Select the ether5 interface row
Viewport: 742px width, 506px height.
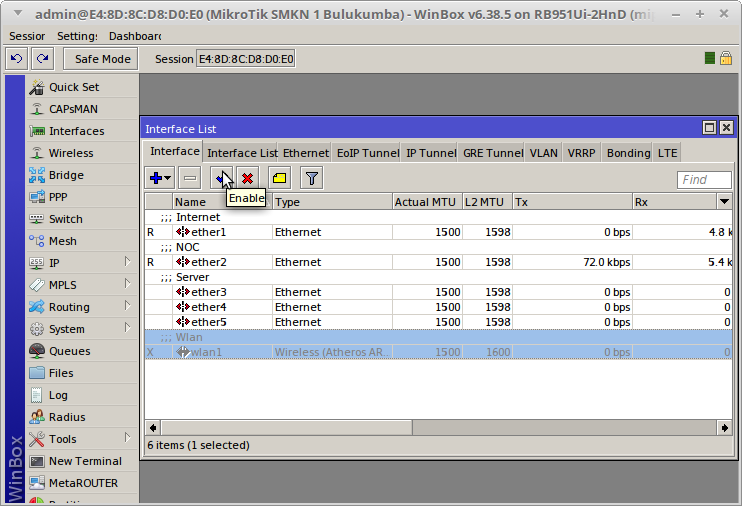pos(438,322)
